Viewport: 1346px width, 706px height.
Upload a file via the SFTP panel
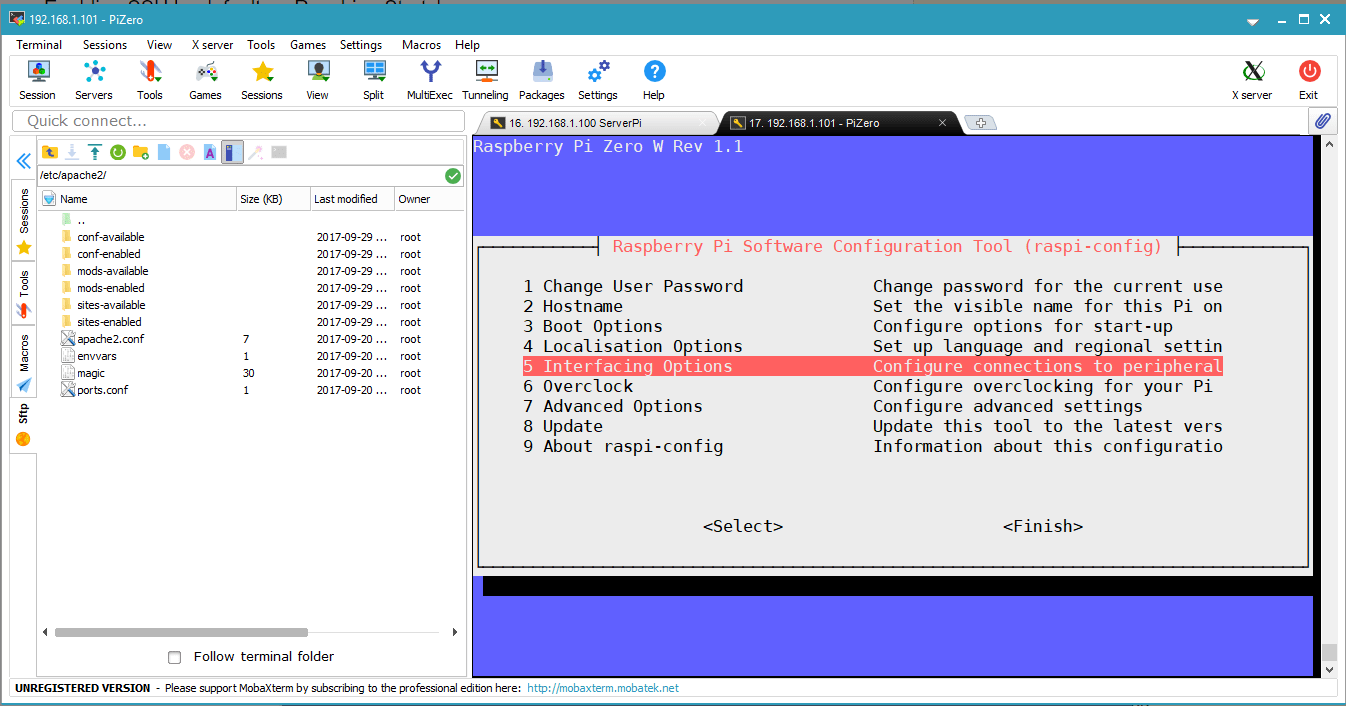click(x=94, y=152)
